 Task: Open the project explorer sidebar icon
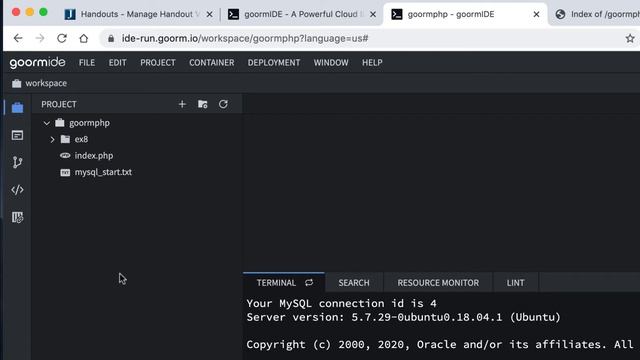(17, 108)
